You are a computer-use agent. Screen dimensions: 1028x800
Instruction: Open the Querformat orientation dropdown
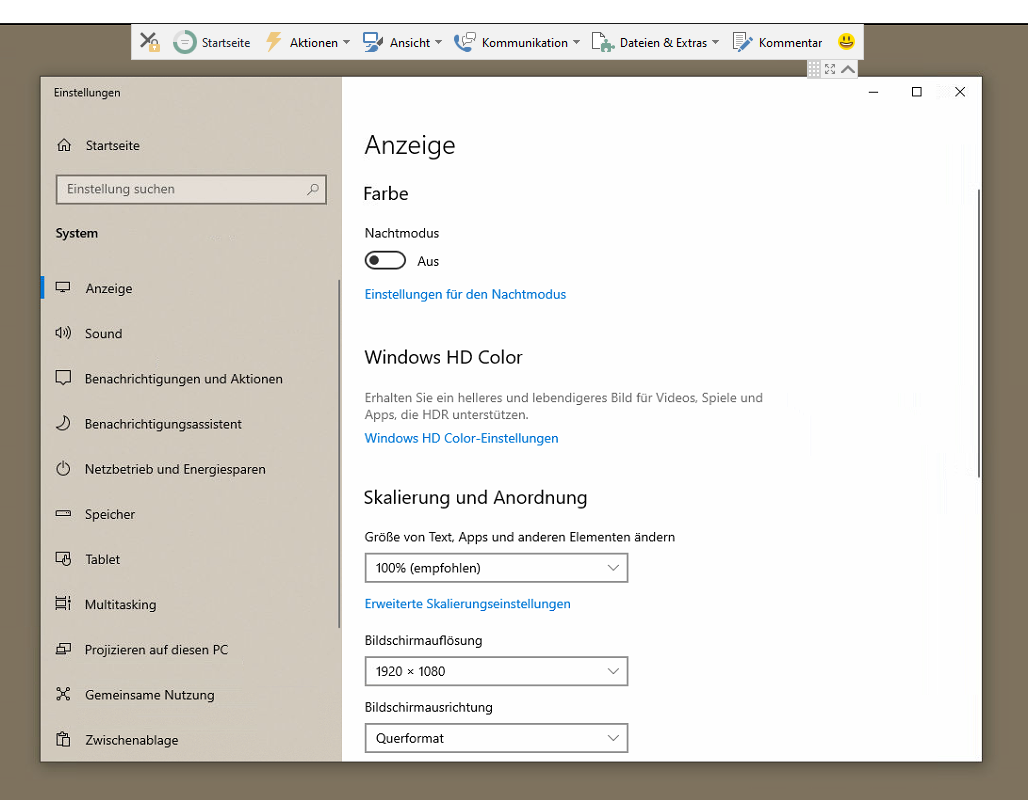click(496, 738)
